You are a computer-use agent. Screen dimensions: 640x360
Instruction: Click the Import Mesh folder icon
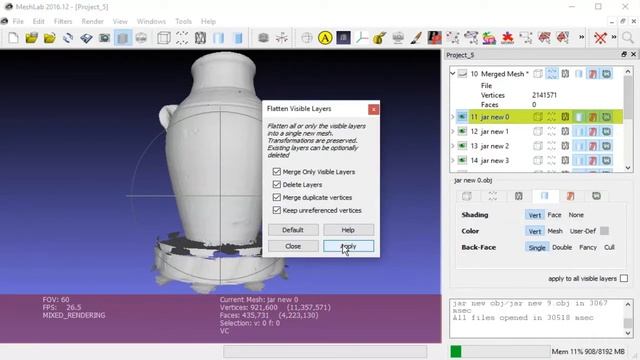(x=50, y=38)
